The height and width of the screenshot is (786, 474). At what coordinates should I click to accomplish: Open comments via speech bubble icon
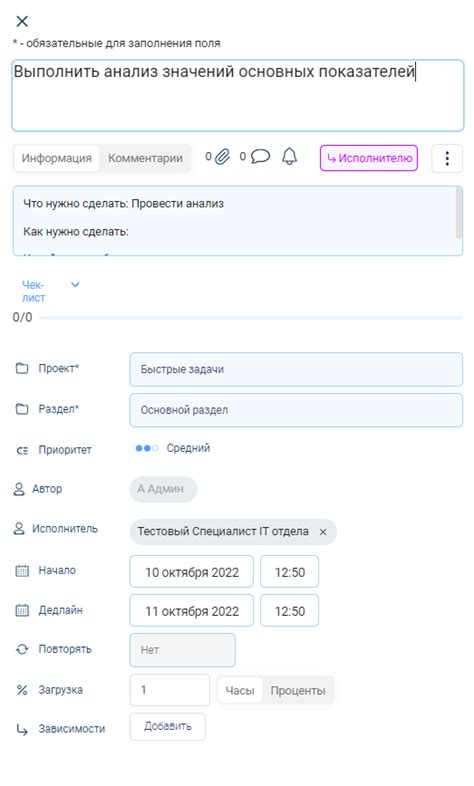(260, 156)
